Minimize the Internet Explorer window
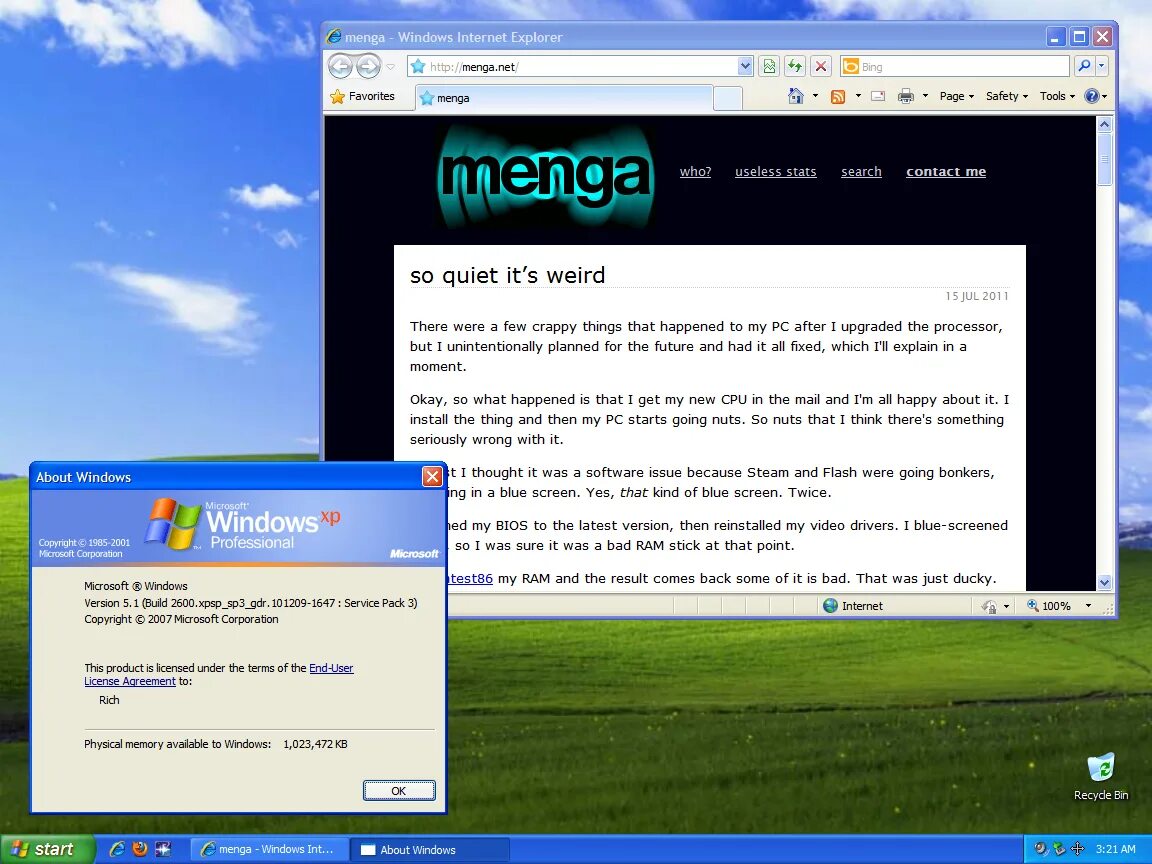Image resolution: width=1152 pixels, height=864 pixels. 1056,37
